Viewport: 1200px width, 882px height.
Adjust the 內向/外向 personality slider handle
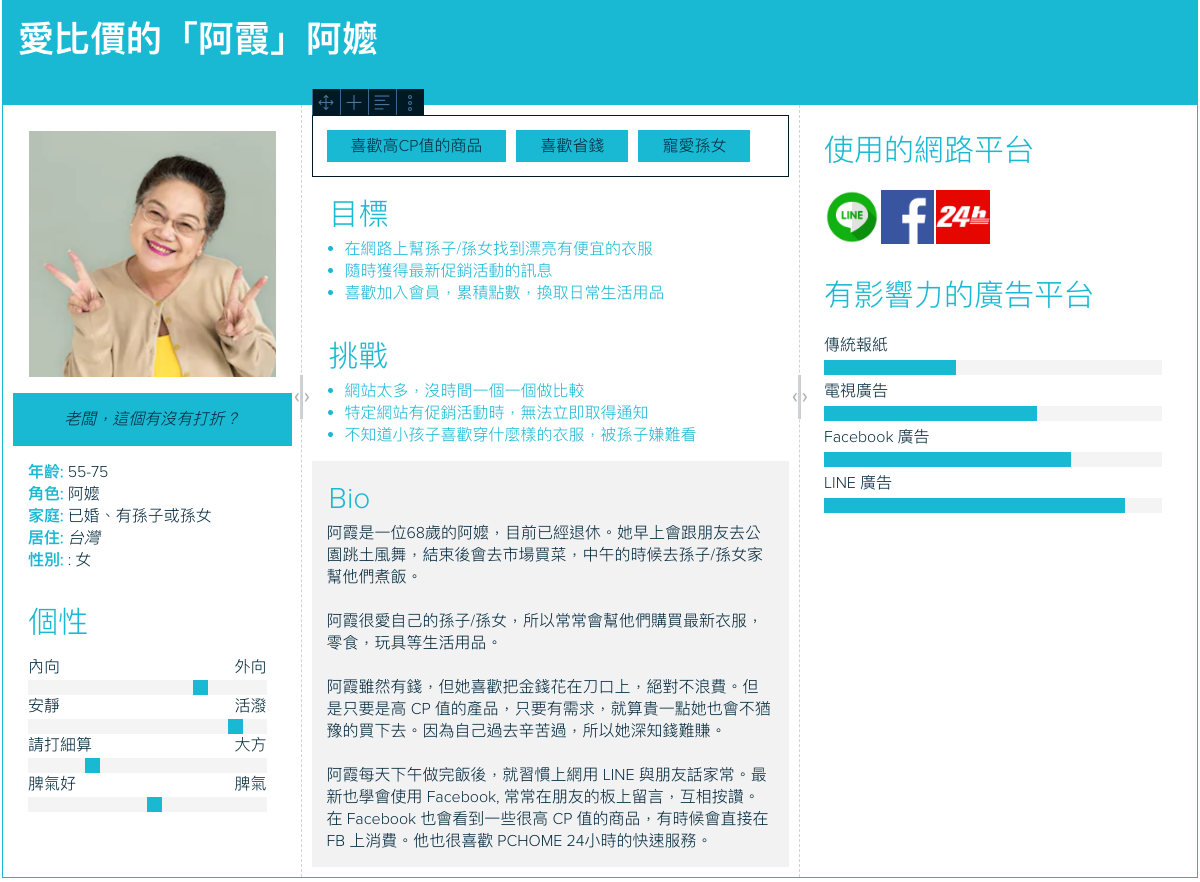click(200, 687)
